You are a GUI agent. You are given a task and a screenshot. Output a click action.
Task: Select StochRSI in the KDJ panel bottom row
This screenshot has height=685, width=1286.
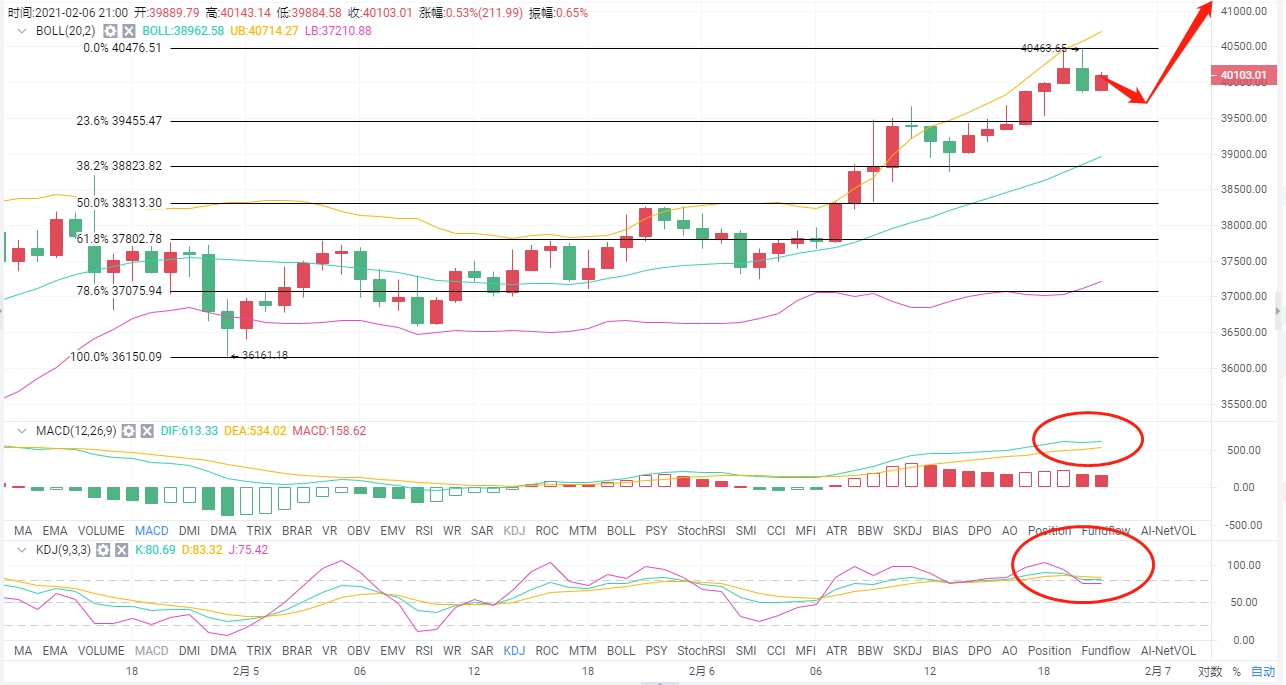702,650
